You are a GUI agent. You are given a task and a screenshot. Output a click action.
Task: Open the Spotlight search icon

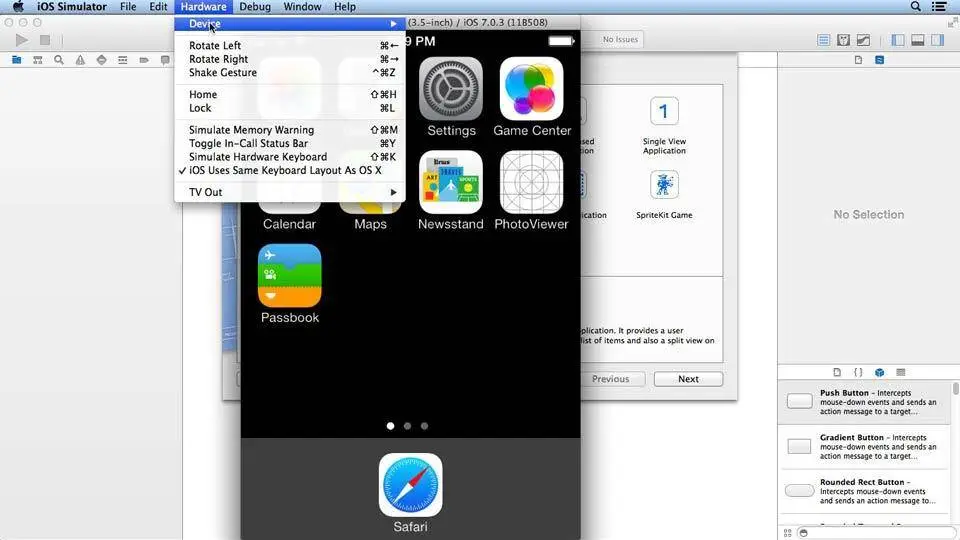tap(915, 7)
